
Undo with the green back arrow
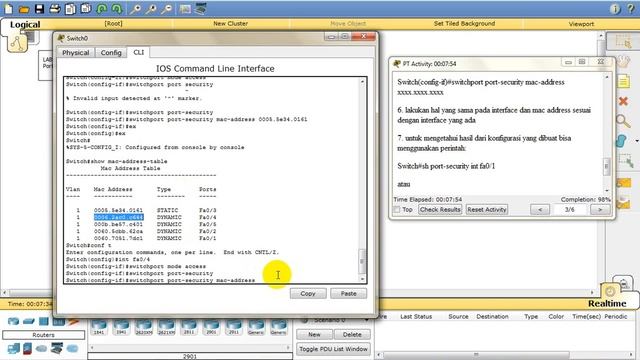(102, 9)
